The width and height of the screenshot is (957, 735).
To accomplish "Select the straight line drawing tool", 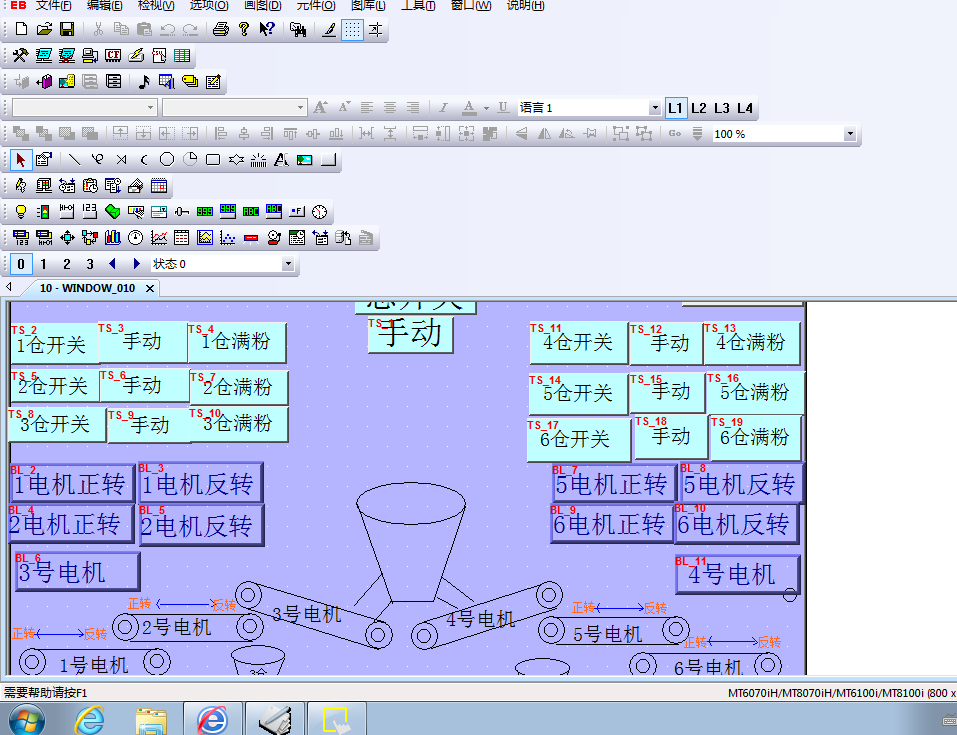I will (73, 159).
